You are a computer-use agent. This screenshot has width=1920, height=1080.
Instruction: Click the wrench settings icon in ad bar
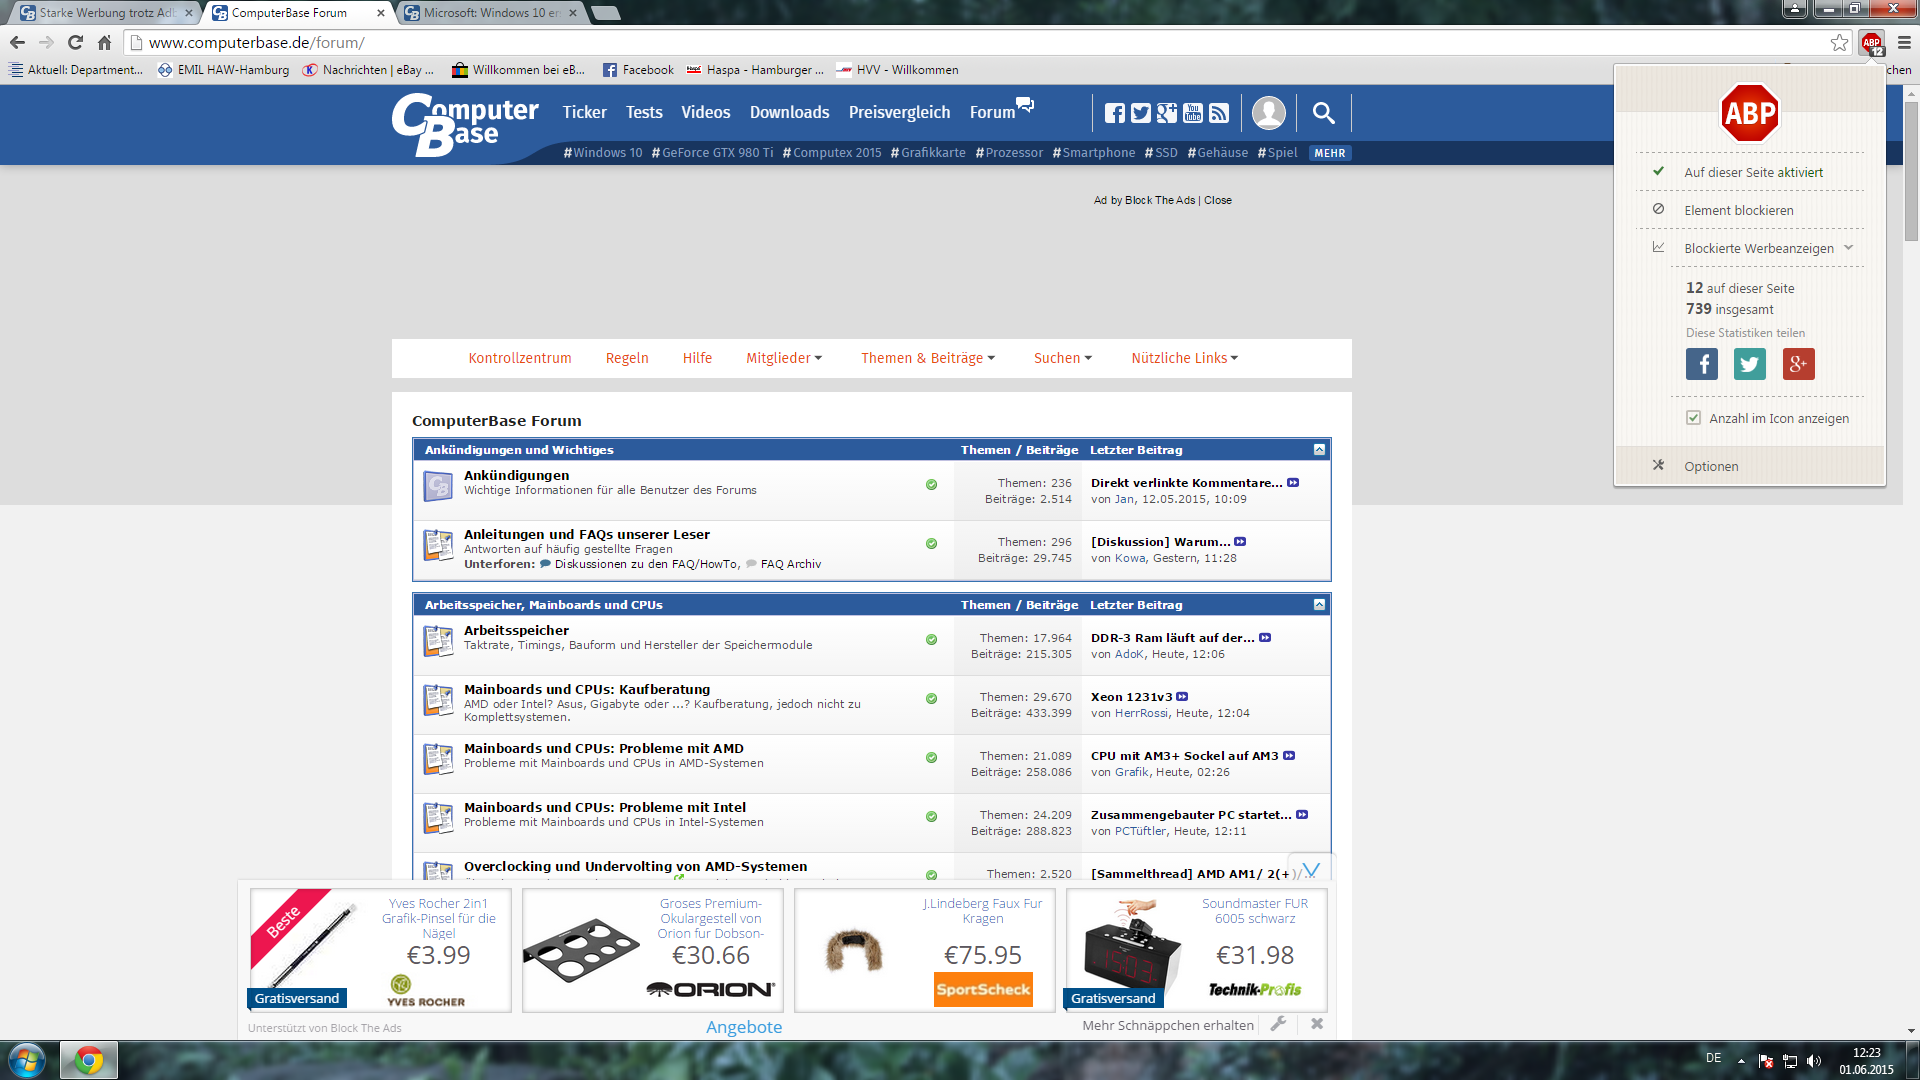pos(1278,1024)
